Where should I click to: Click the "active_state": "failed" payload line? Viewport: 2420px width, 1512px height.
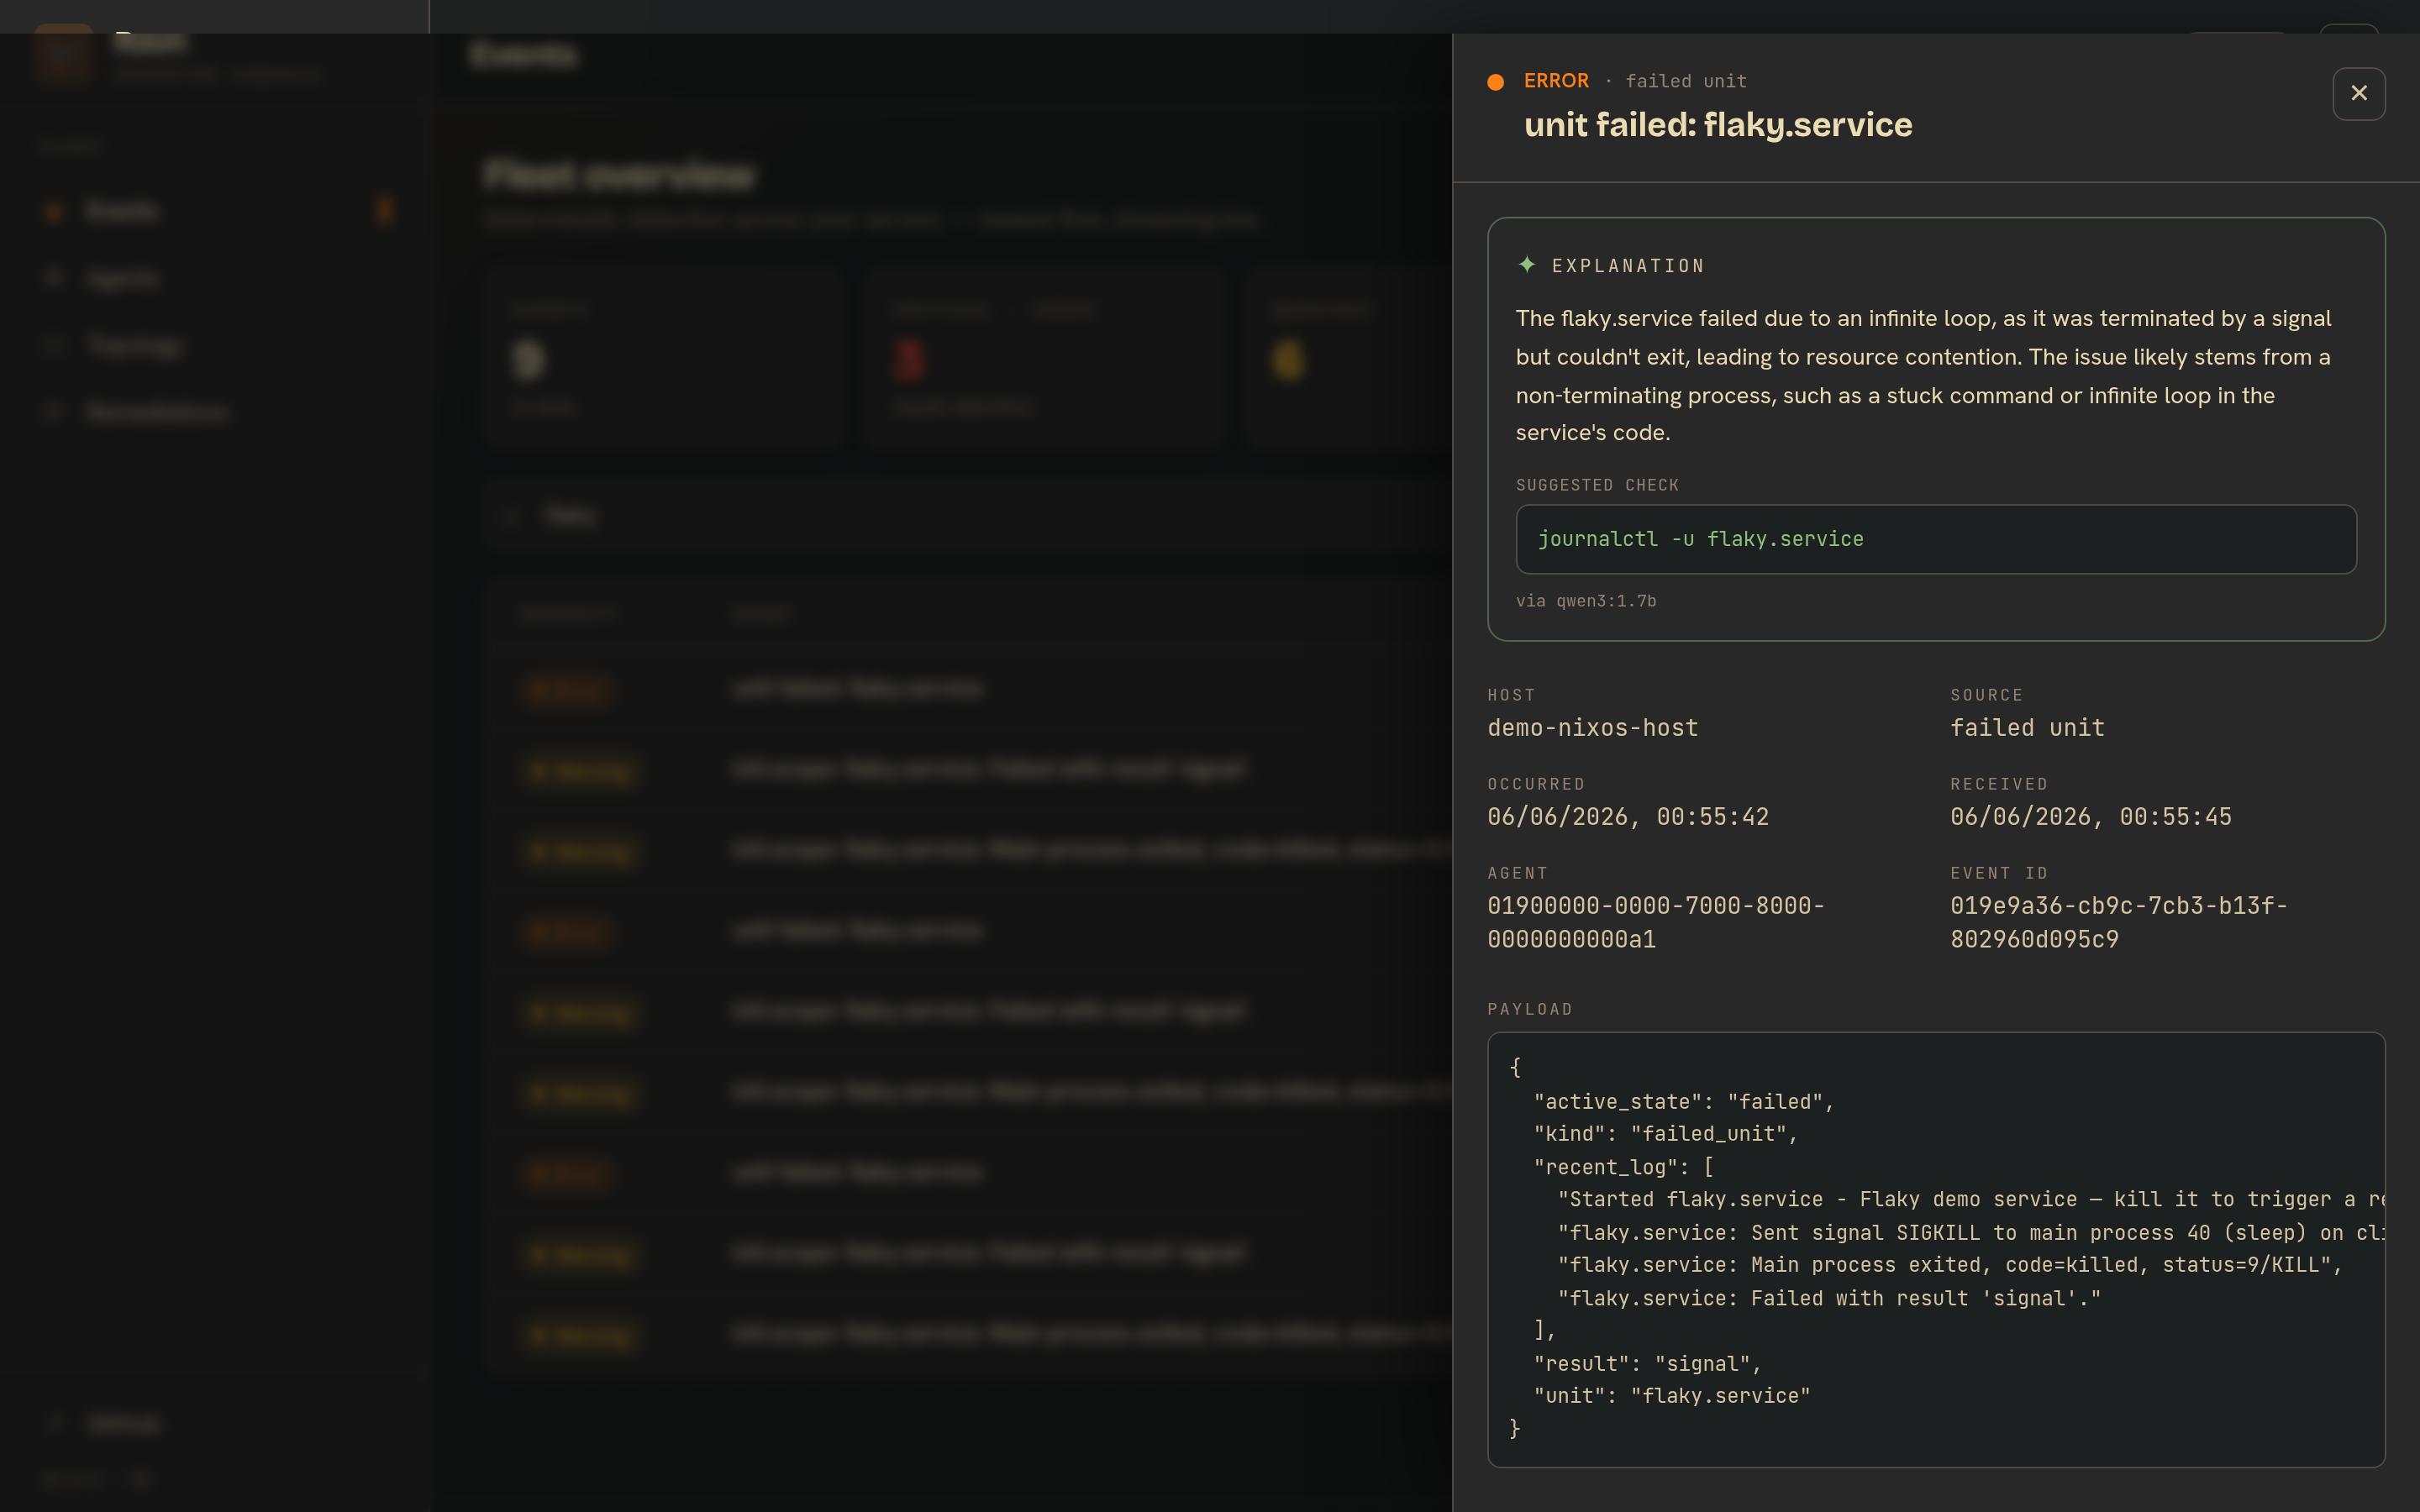coord(1683,1102)
